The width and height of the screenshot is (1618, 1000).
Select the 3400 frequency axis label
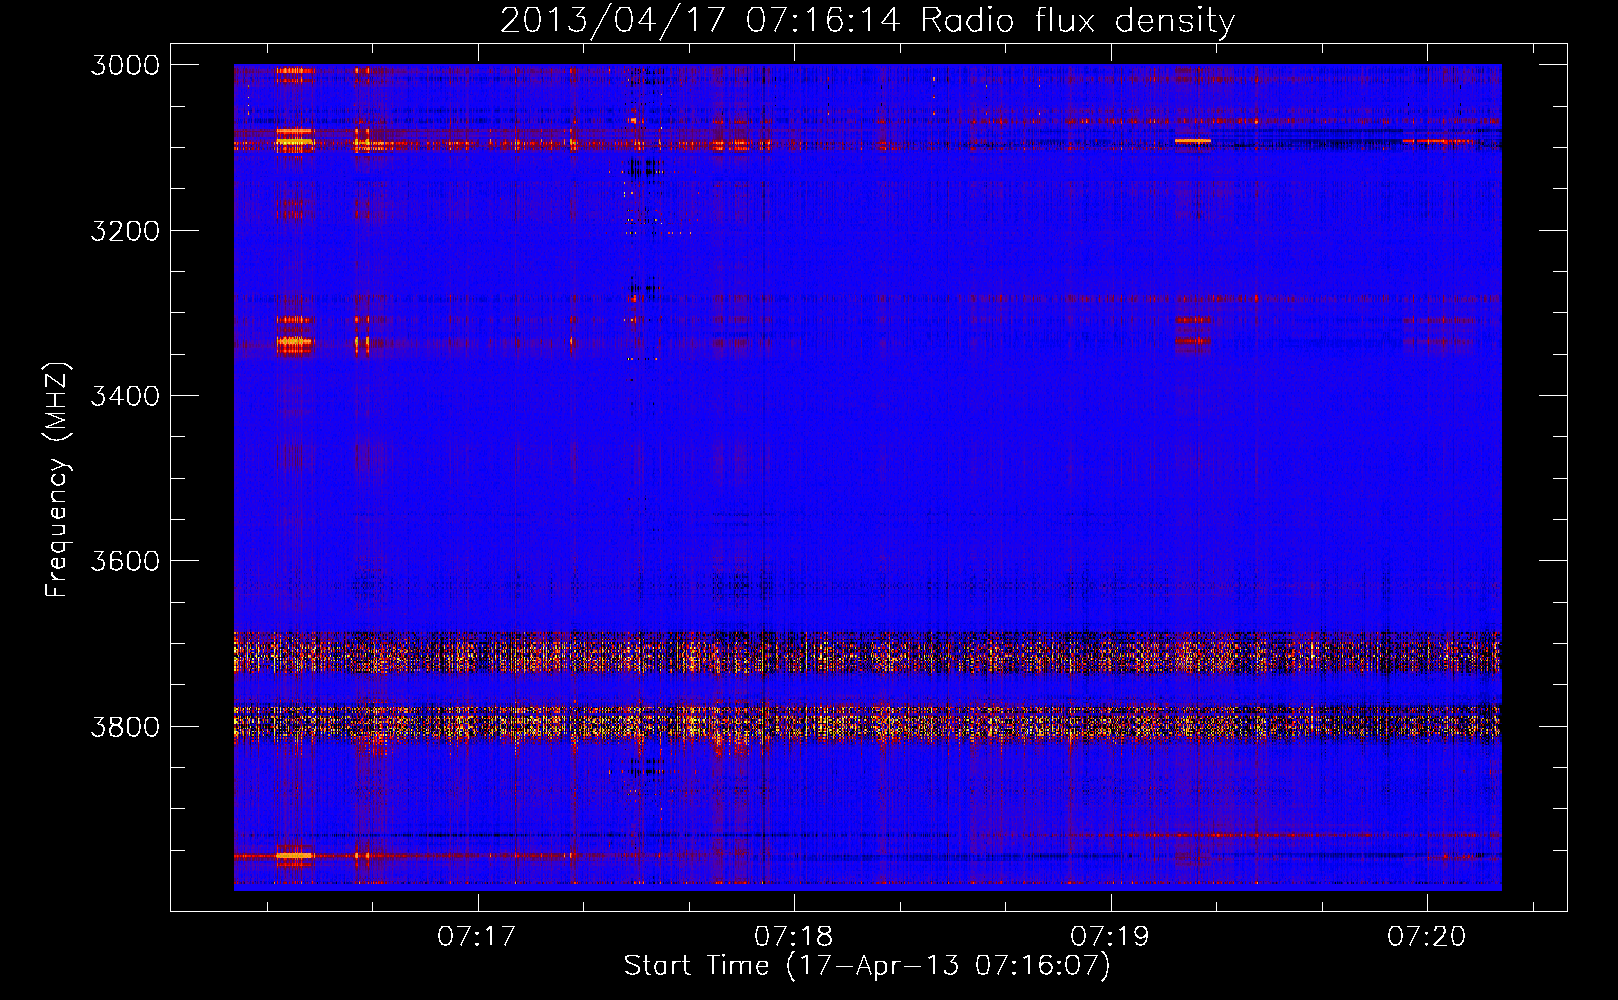point(124,396)
